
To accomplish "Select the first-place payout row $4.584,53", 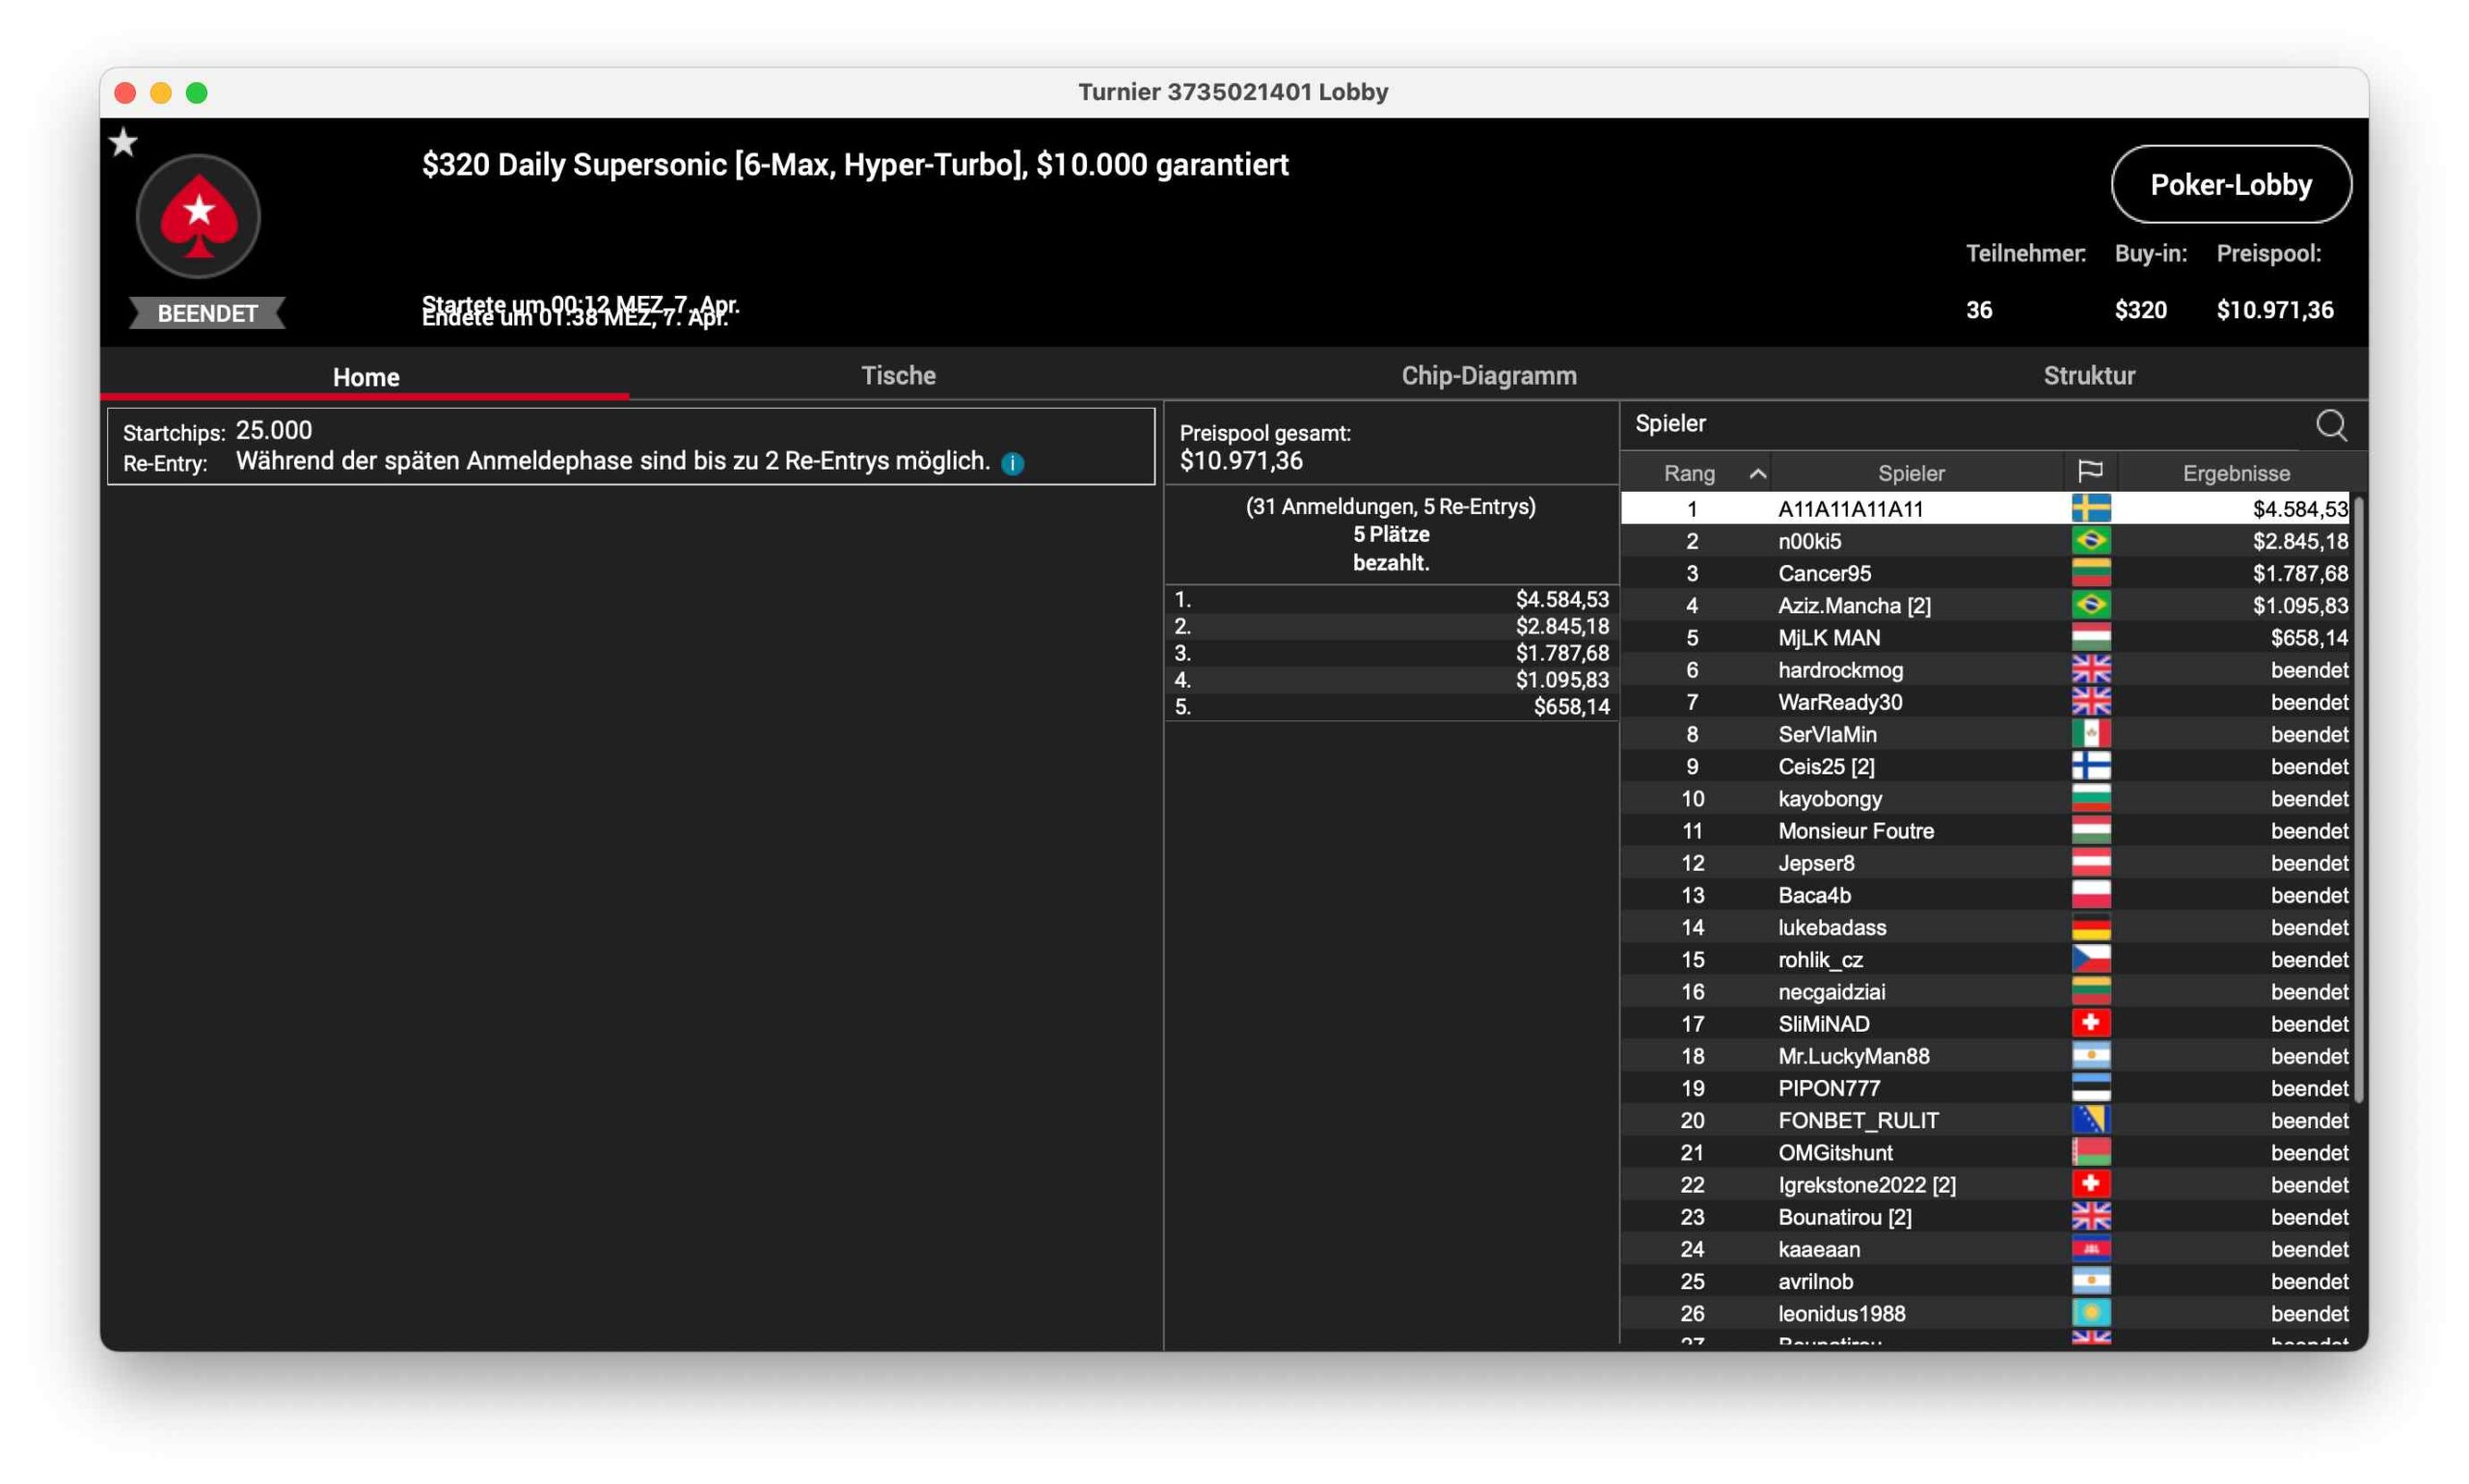I will coord(1390,599).
